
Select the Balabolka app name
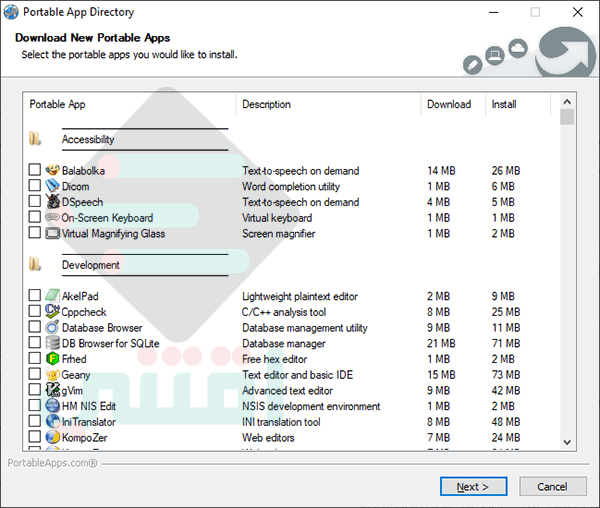[x=83, y=171]
